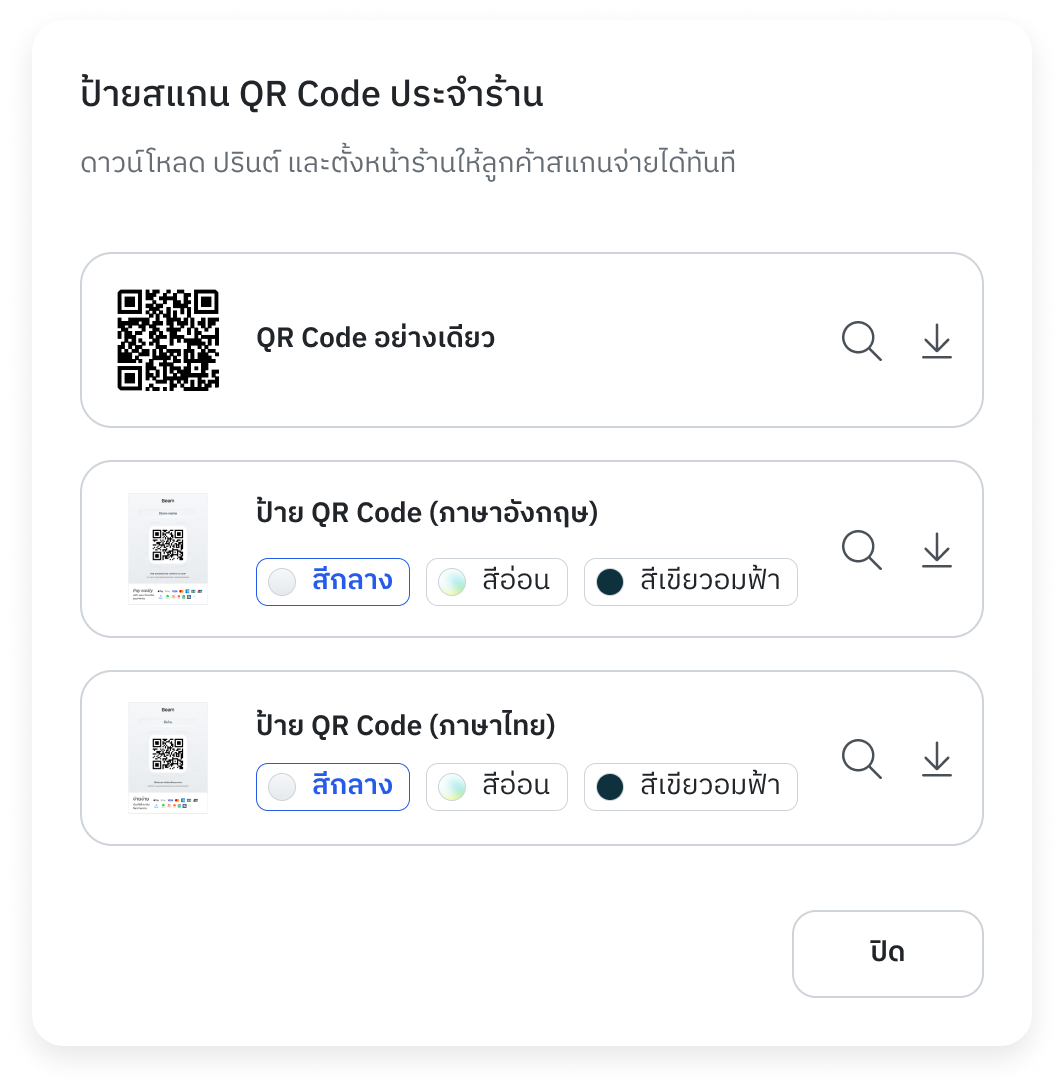The width and height of the screenshot is (1064, 1090).
Task: Select สีอ่อน for the Thai sign
Action: (x=497, y=787)
